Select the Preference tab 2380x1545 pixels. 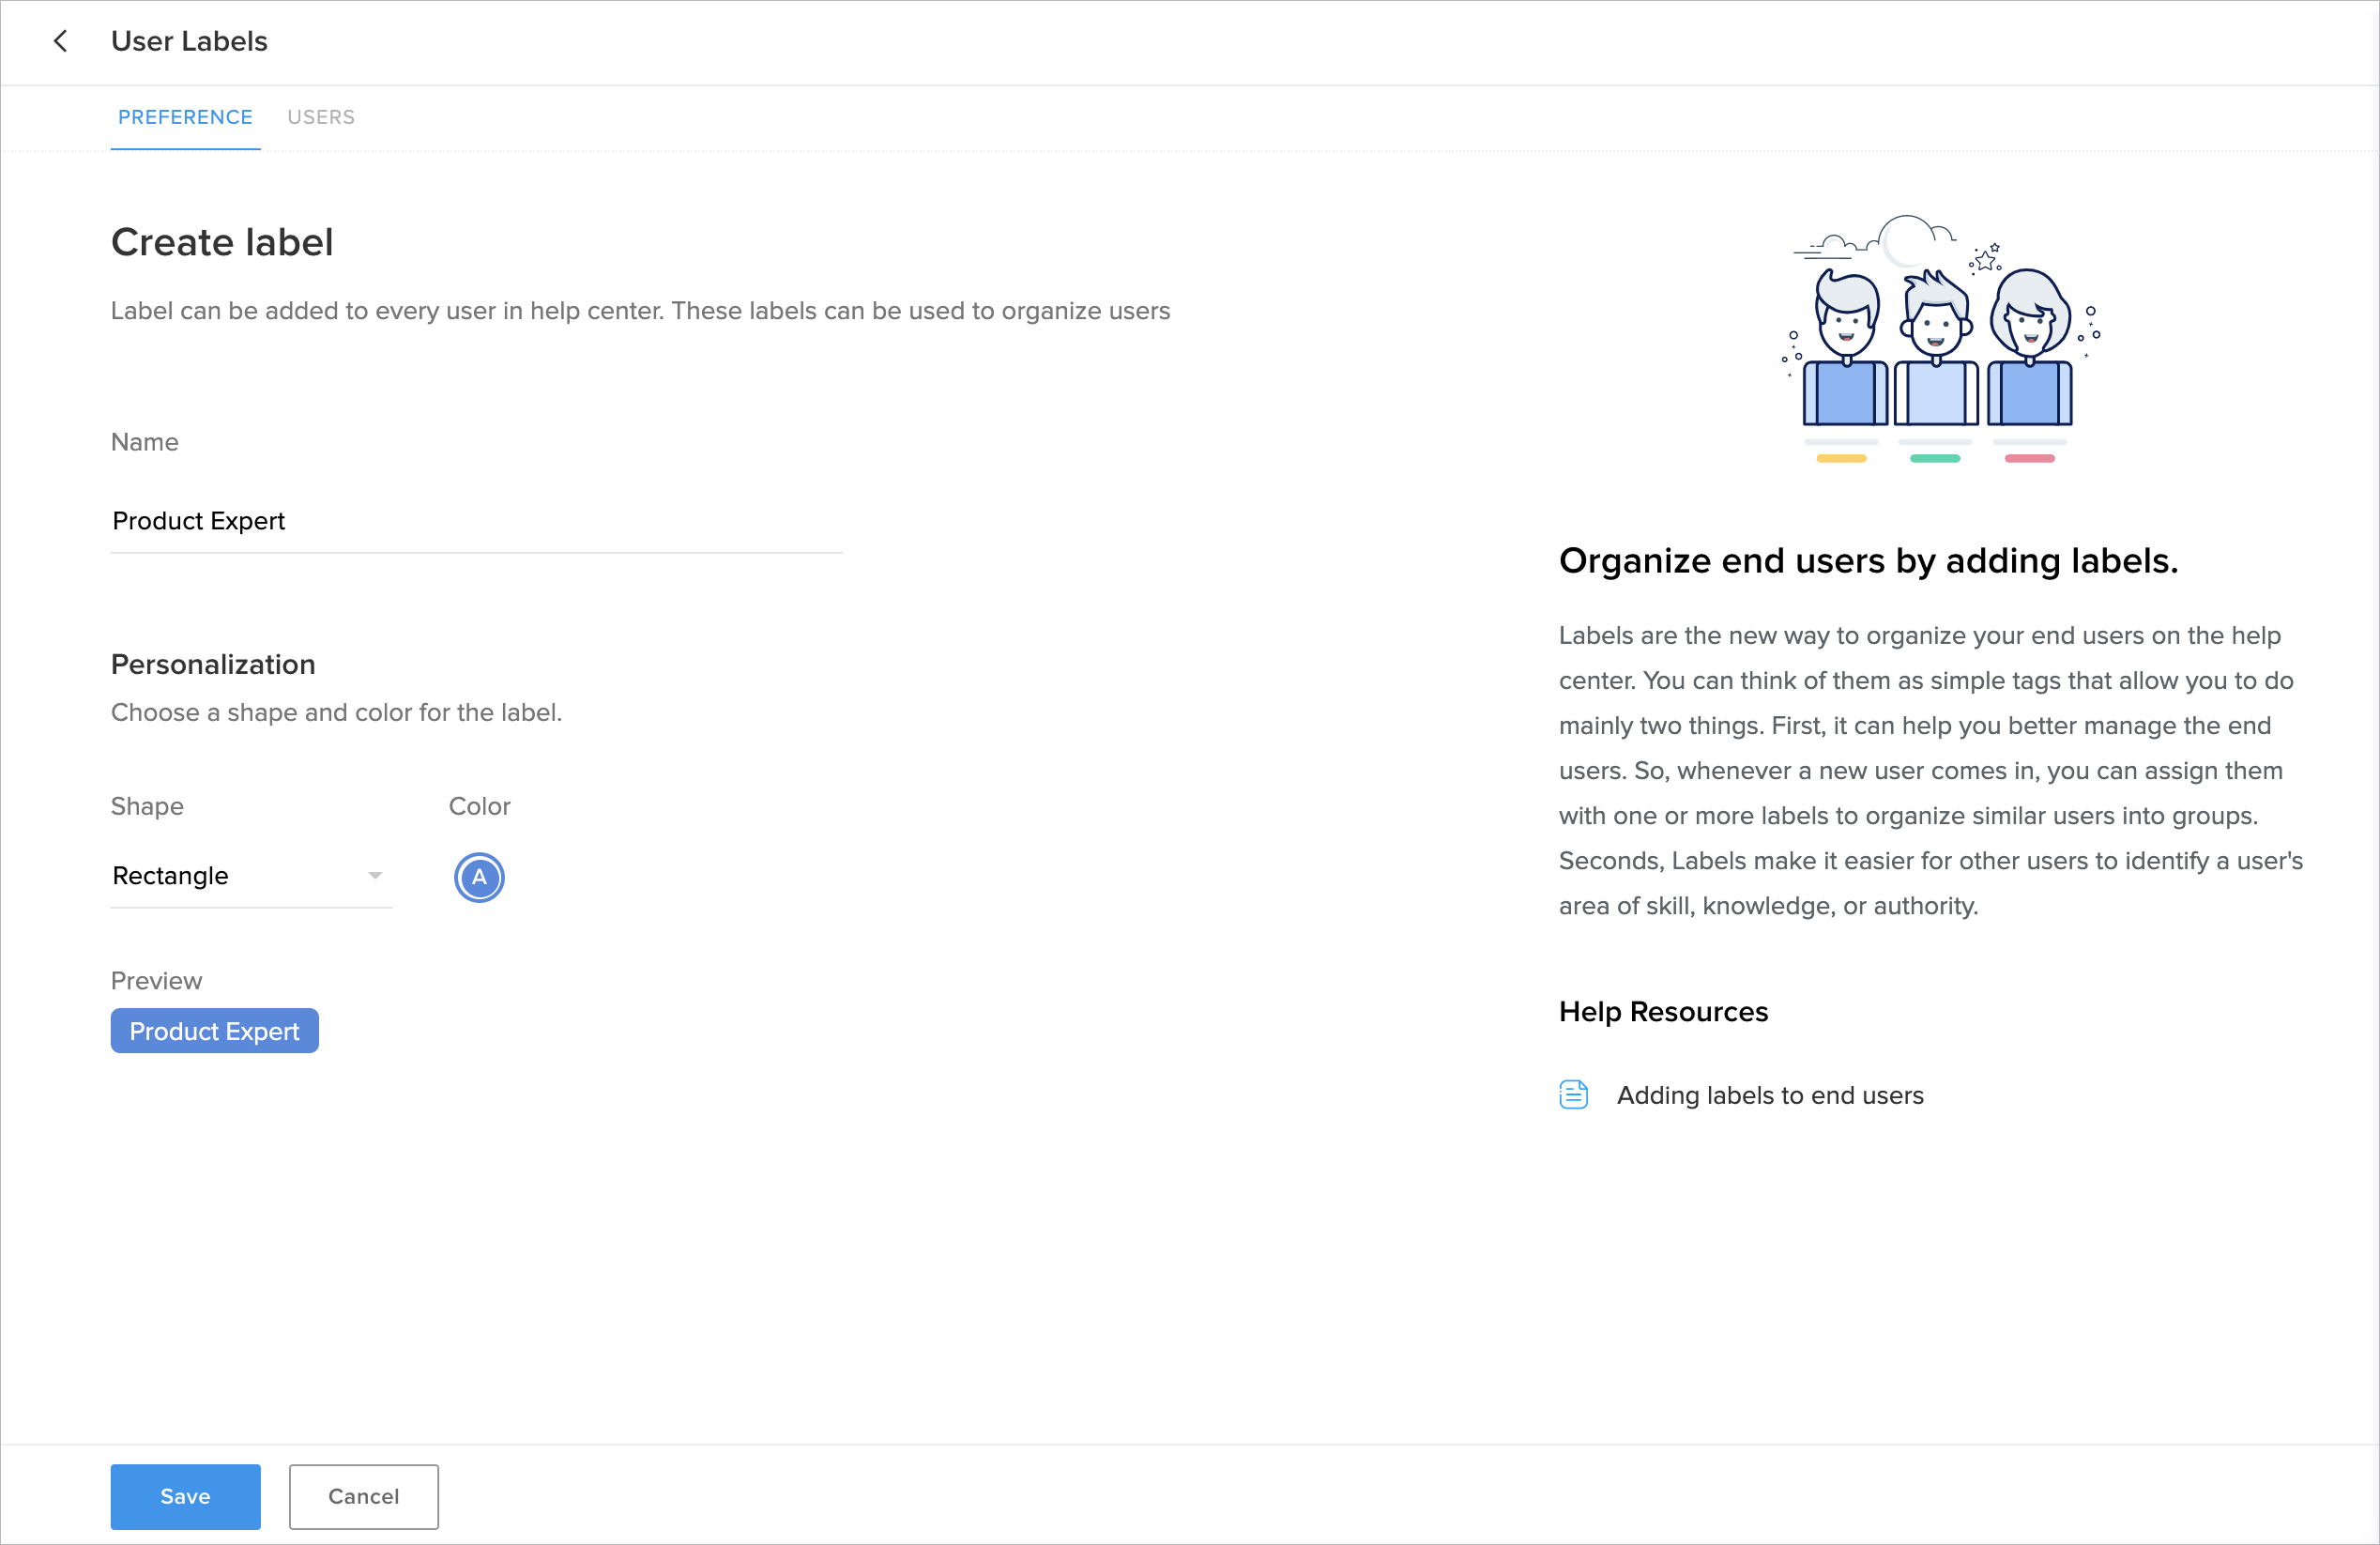[x=185, y=117]
